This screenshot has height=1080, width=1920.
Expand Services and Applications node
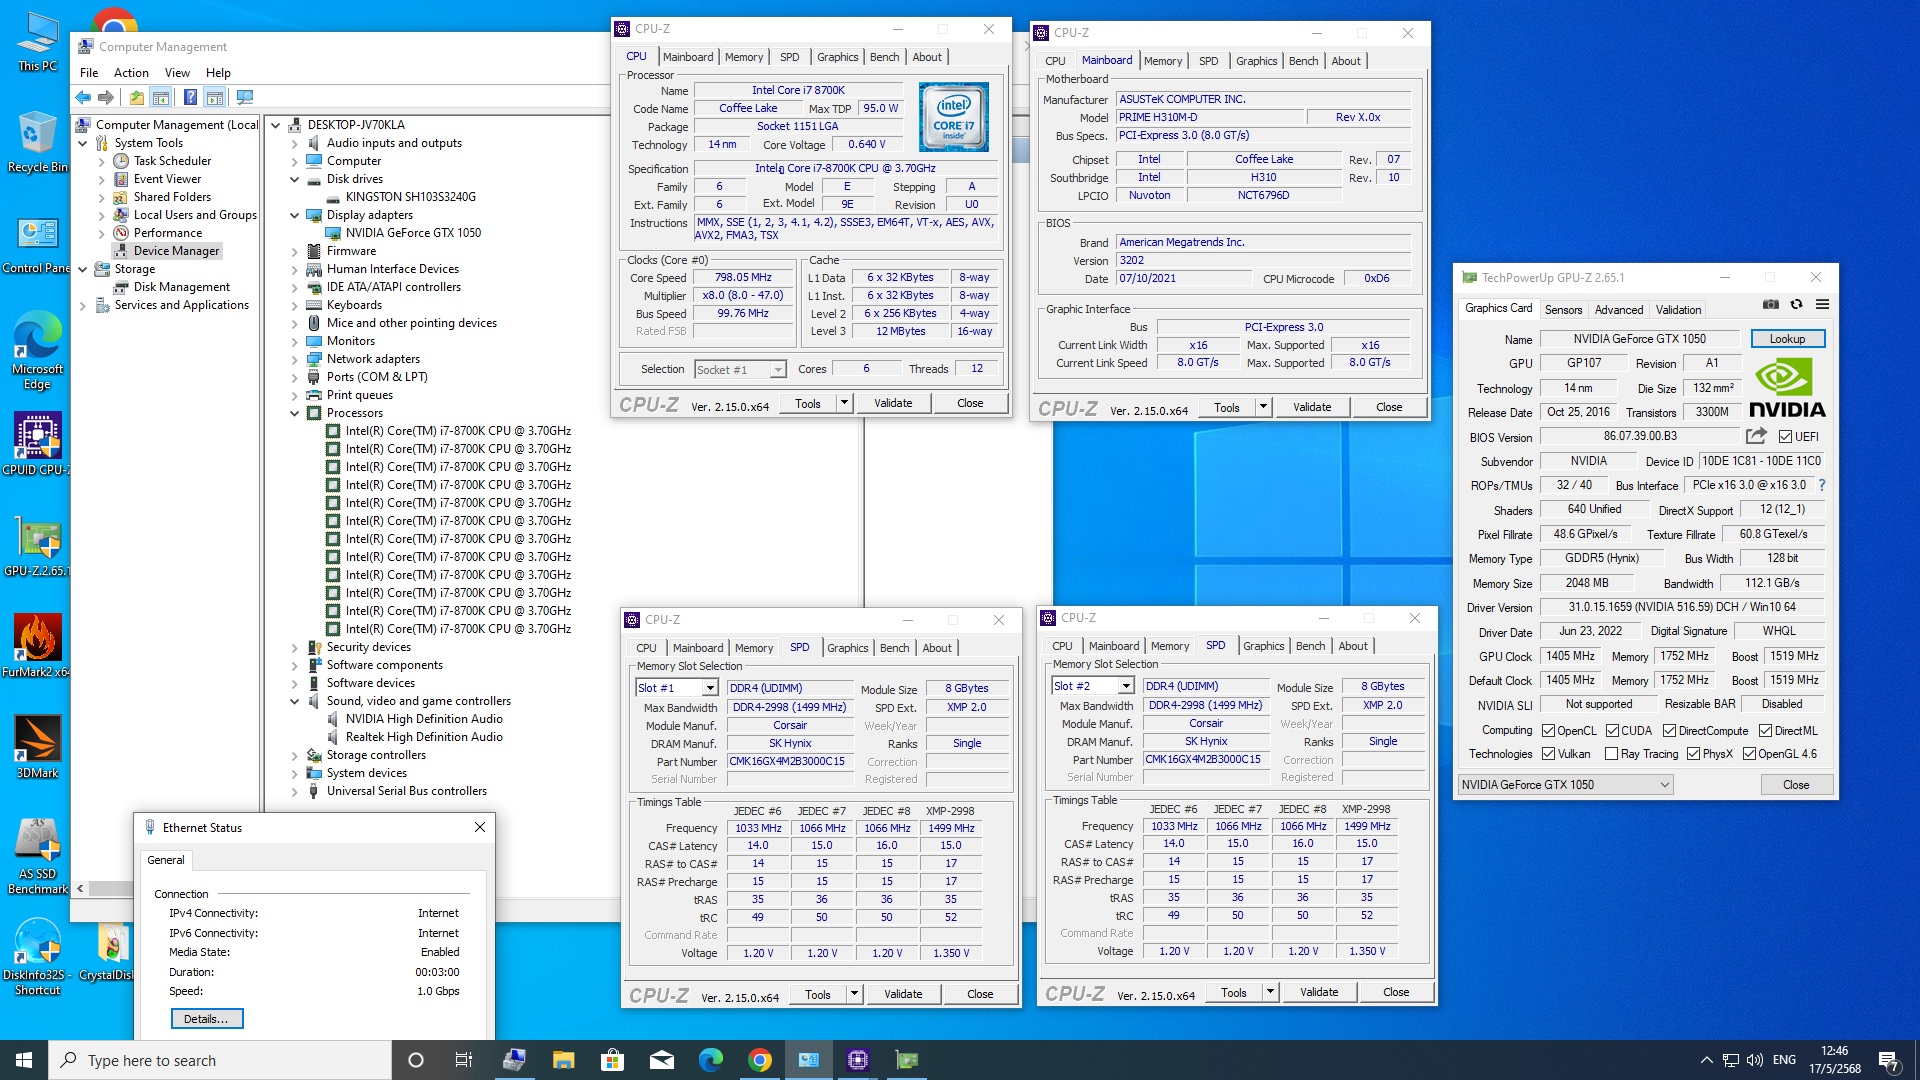(x=82, y=305)
